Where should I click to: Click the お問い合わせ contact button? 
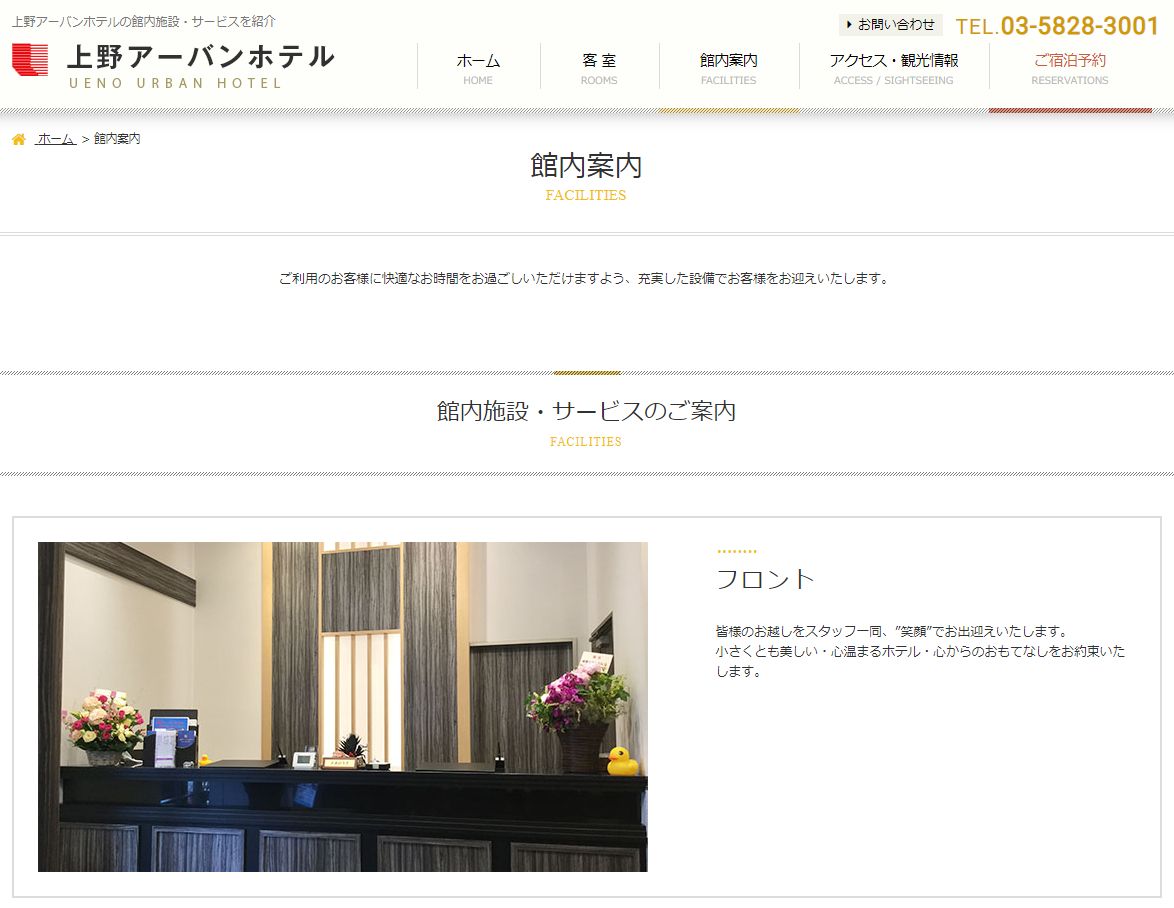[890, 25]
